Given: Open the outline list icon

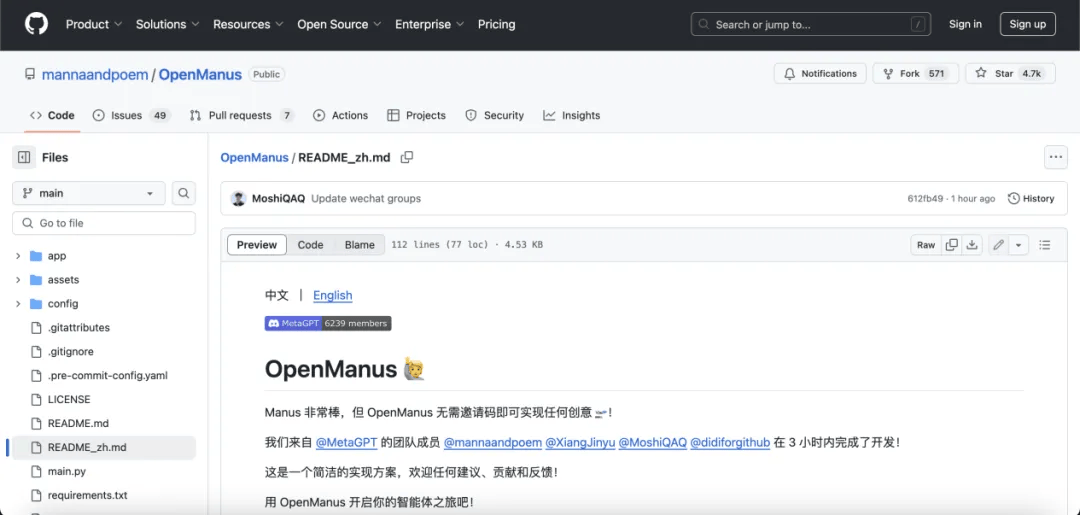Looking at the screenshot, I should coord(1045,245).
